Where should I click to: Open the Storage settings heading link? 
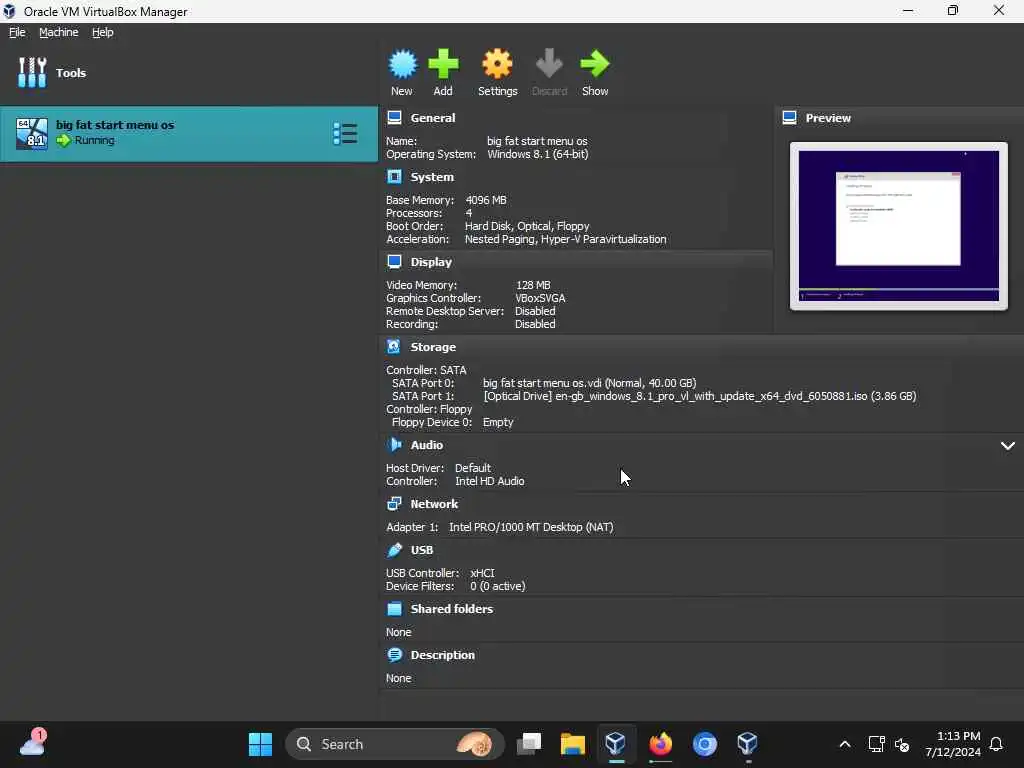(x=433, y=347)
